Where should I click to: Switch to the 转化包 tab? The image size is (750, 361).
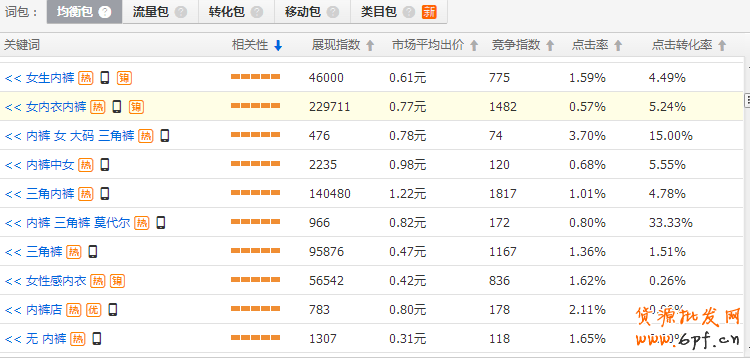coord(236,12)
